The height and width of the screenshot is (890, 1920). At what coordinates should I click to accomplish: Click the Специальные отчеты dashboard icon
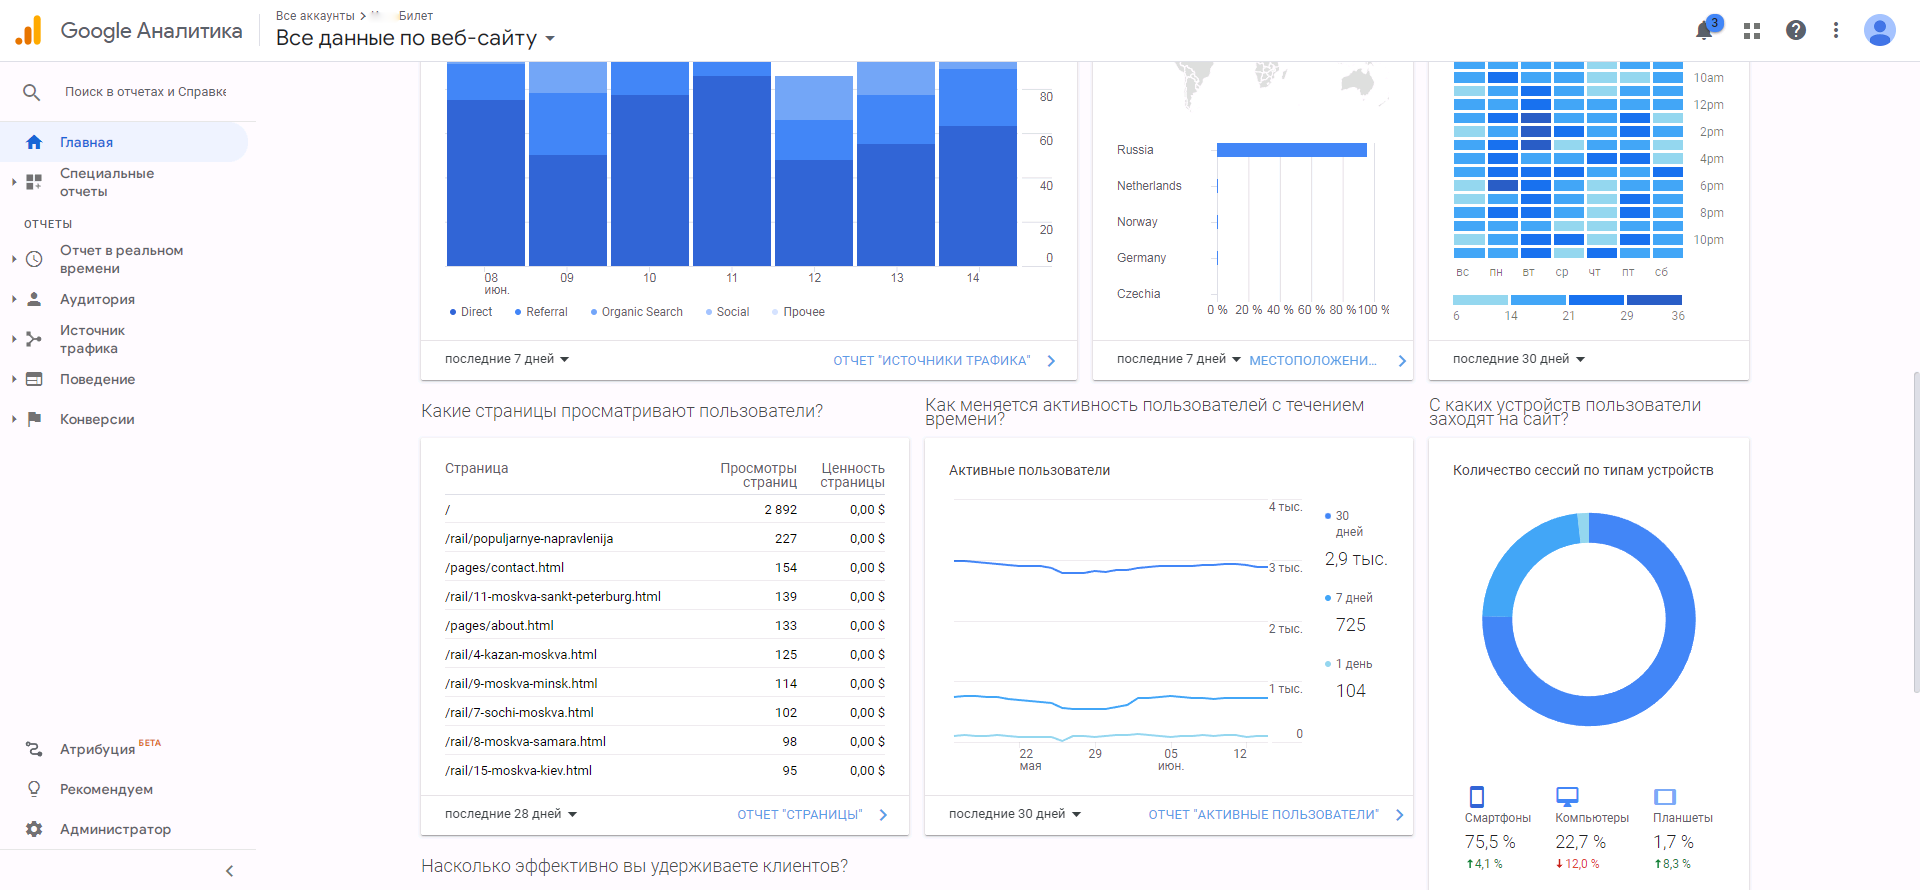tap(34, 182)
